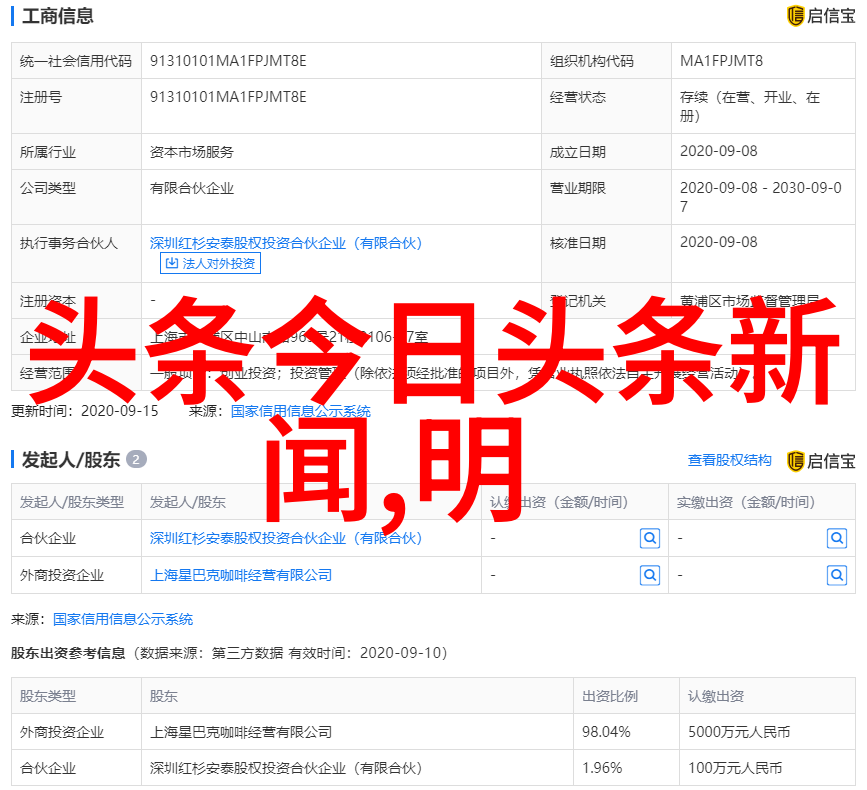The height and width of the screenshot is (790, 867).
Task: Click the 发起人/股东 section heading
Action: pyautogui.click(x=71, y=460)
